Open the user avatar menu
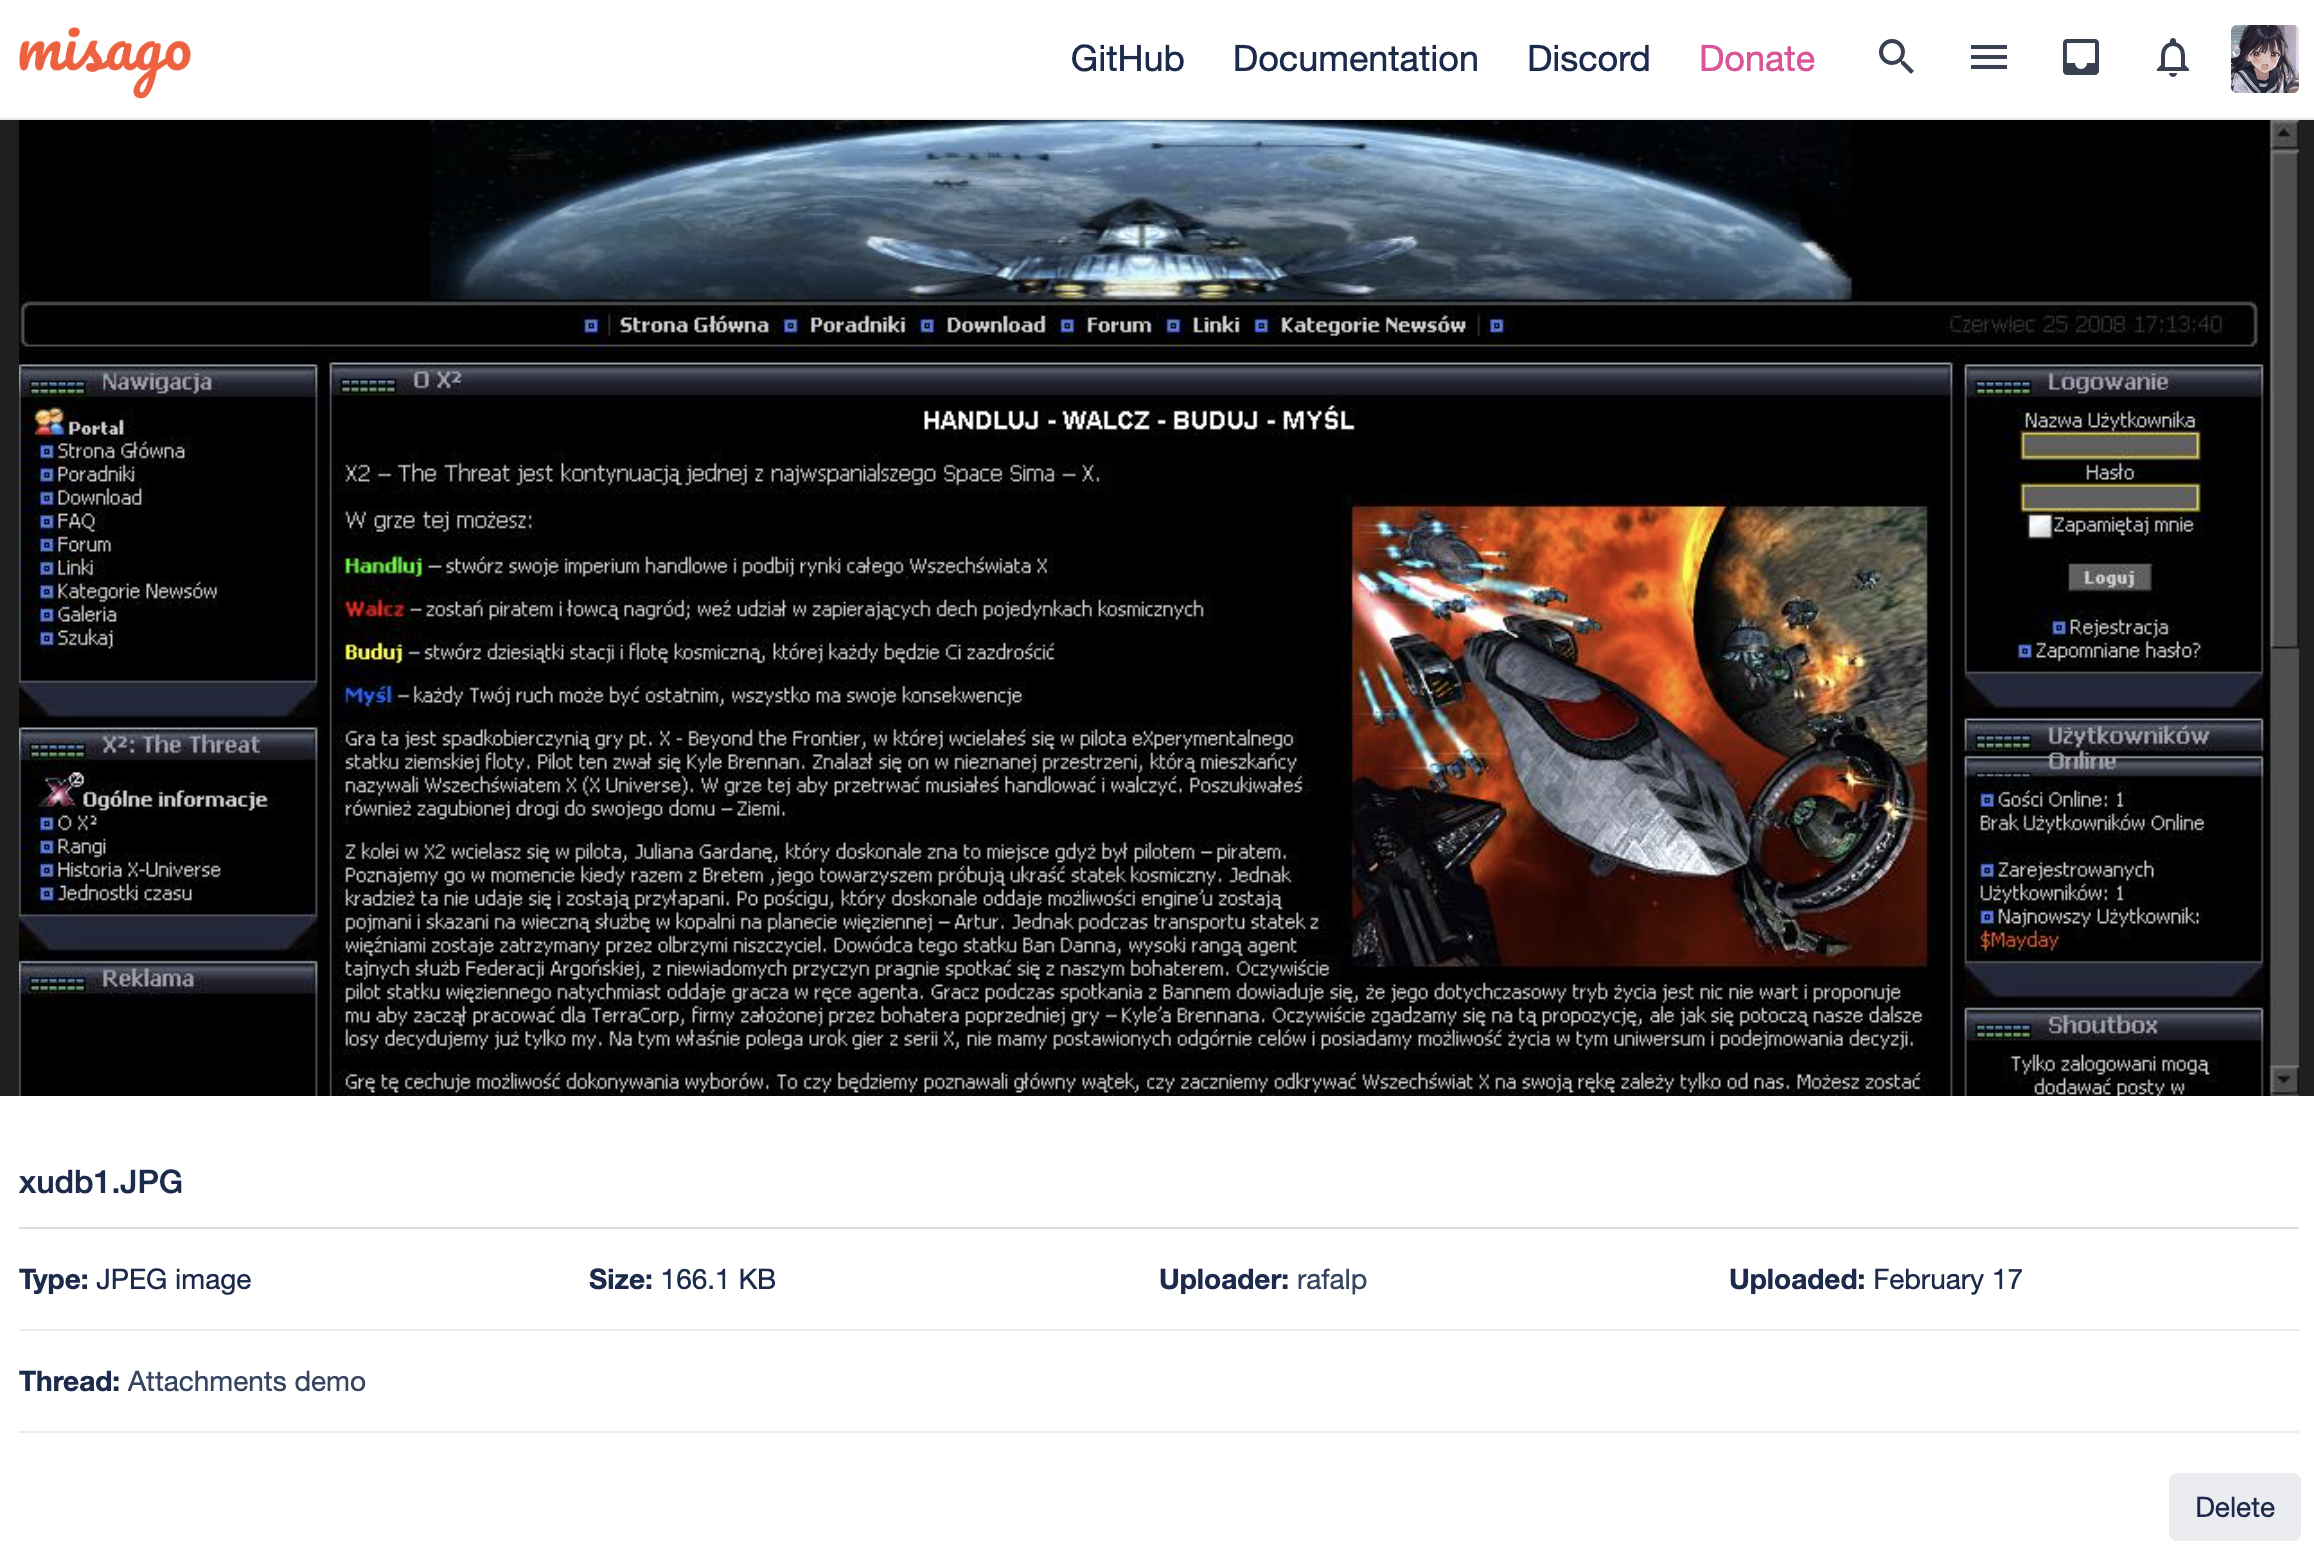The width and height of the screenshot is (2314, 1554). (x=2264, y=58)
